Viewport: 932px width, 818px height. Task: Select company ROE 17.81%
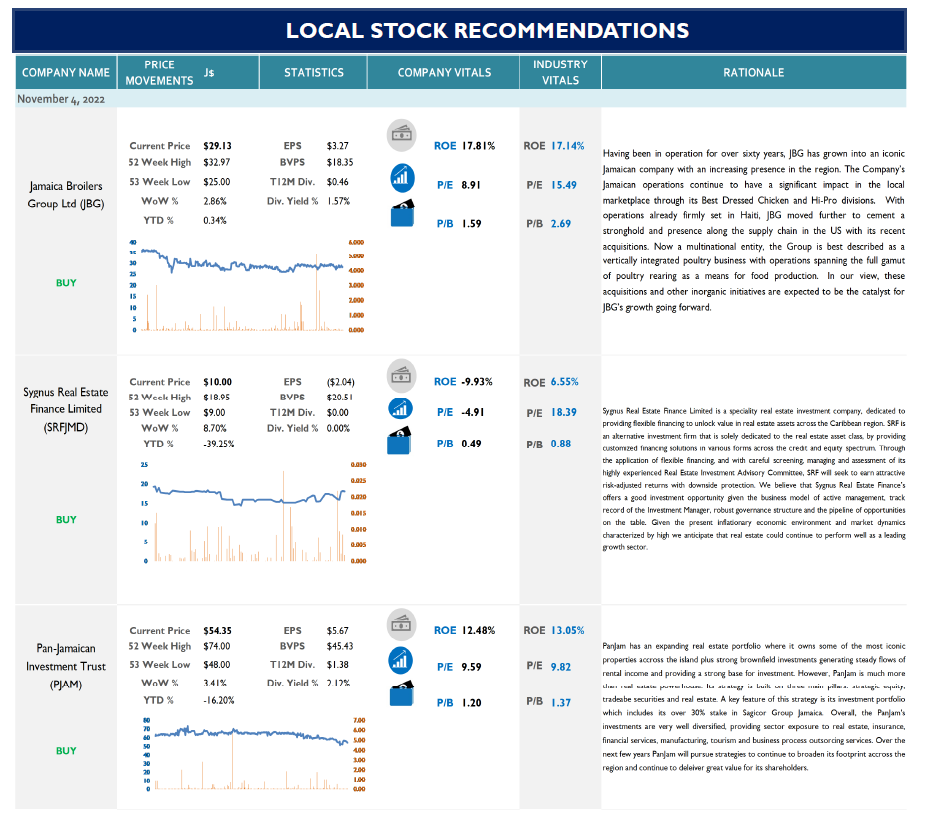(x=478, y=146)
